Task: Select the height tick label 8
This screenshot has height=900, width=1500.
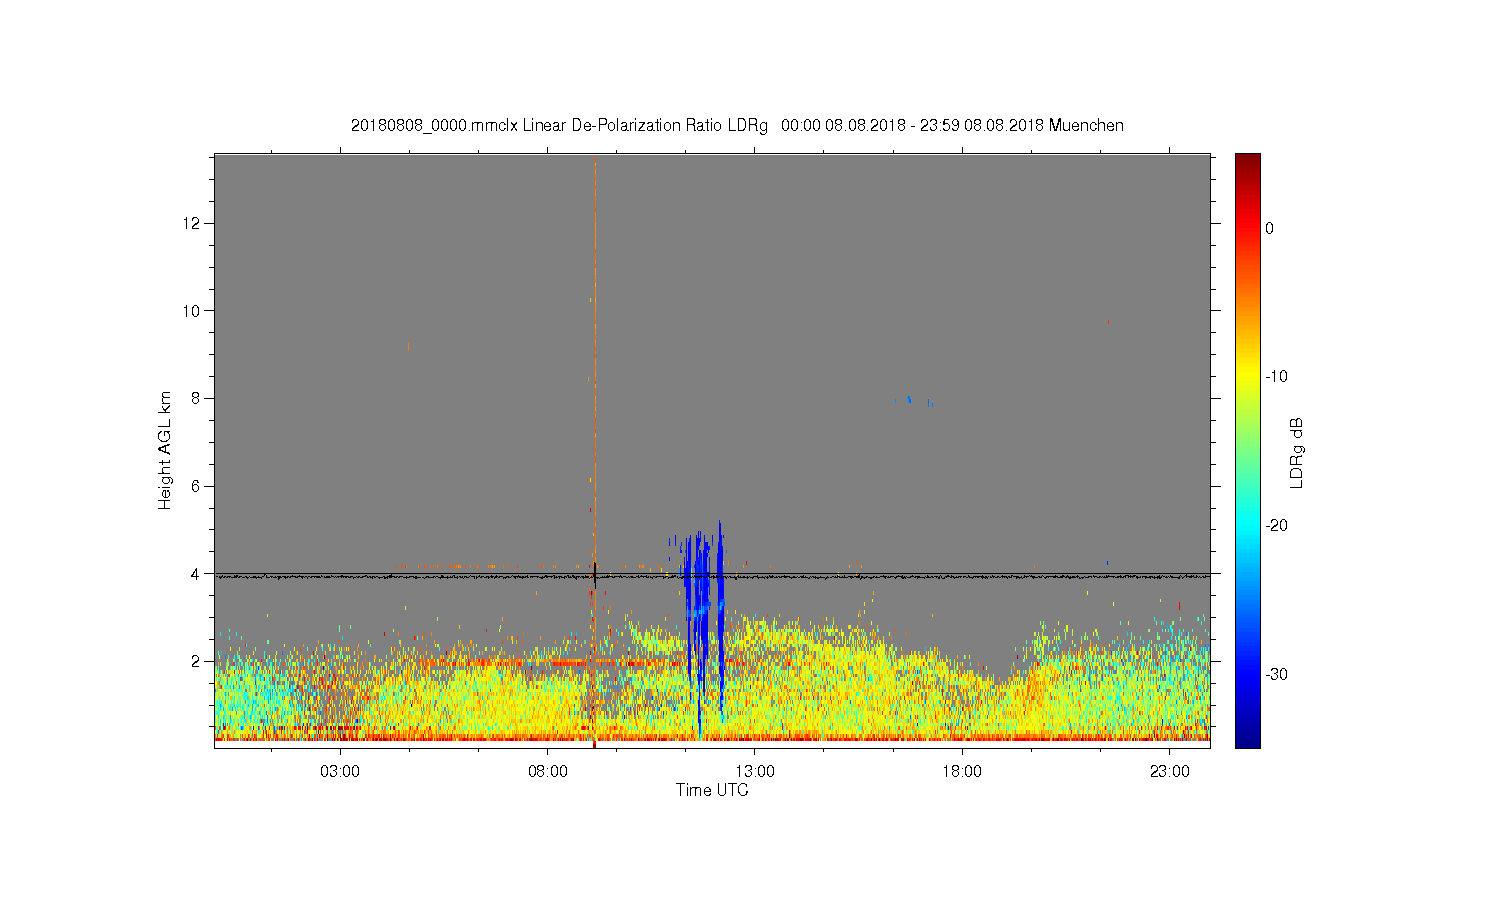Action: (195, 398)
